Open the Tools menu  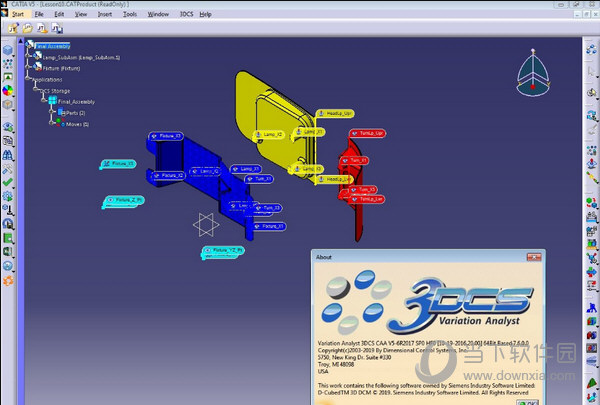pyautogui.click(x=130, y=14)
